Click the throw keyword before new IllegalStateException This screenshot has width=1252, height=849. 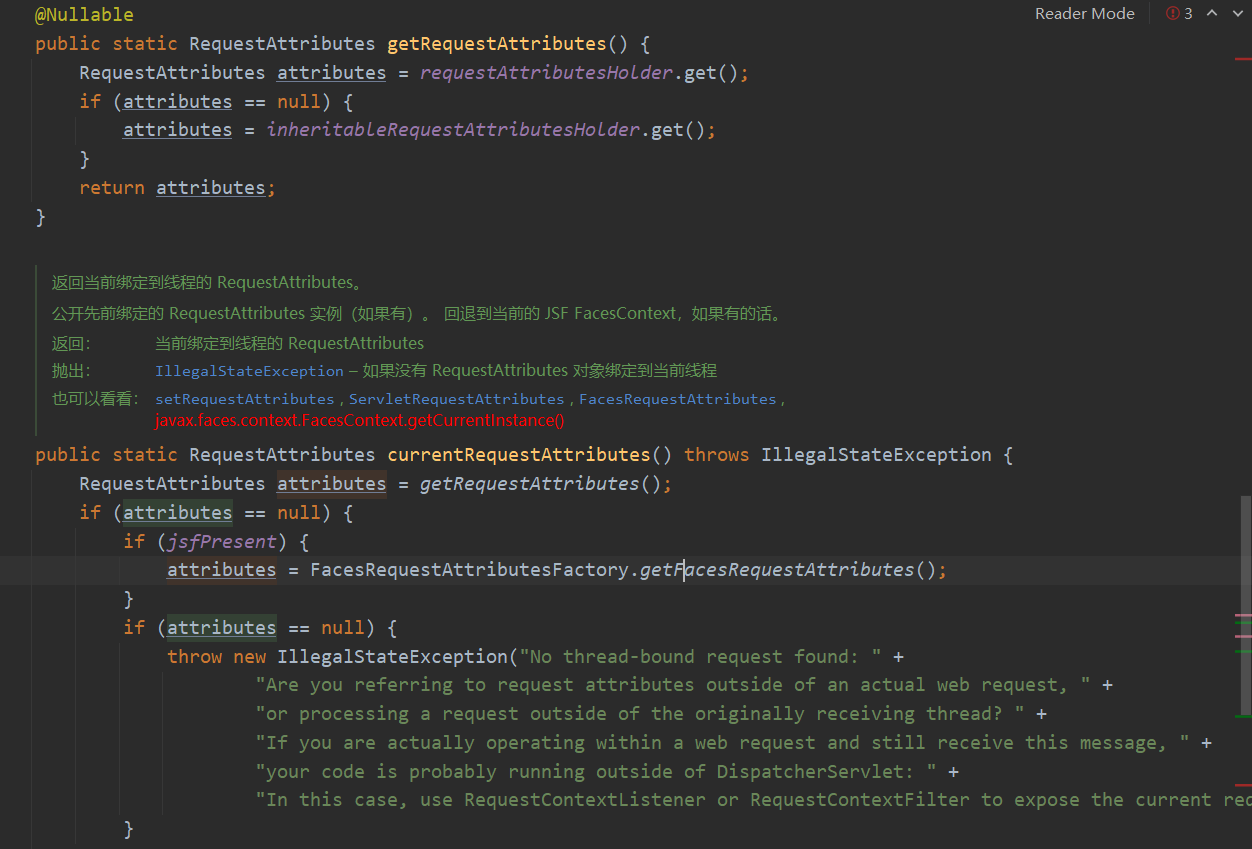point(194,657)
